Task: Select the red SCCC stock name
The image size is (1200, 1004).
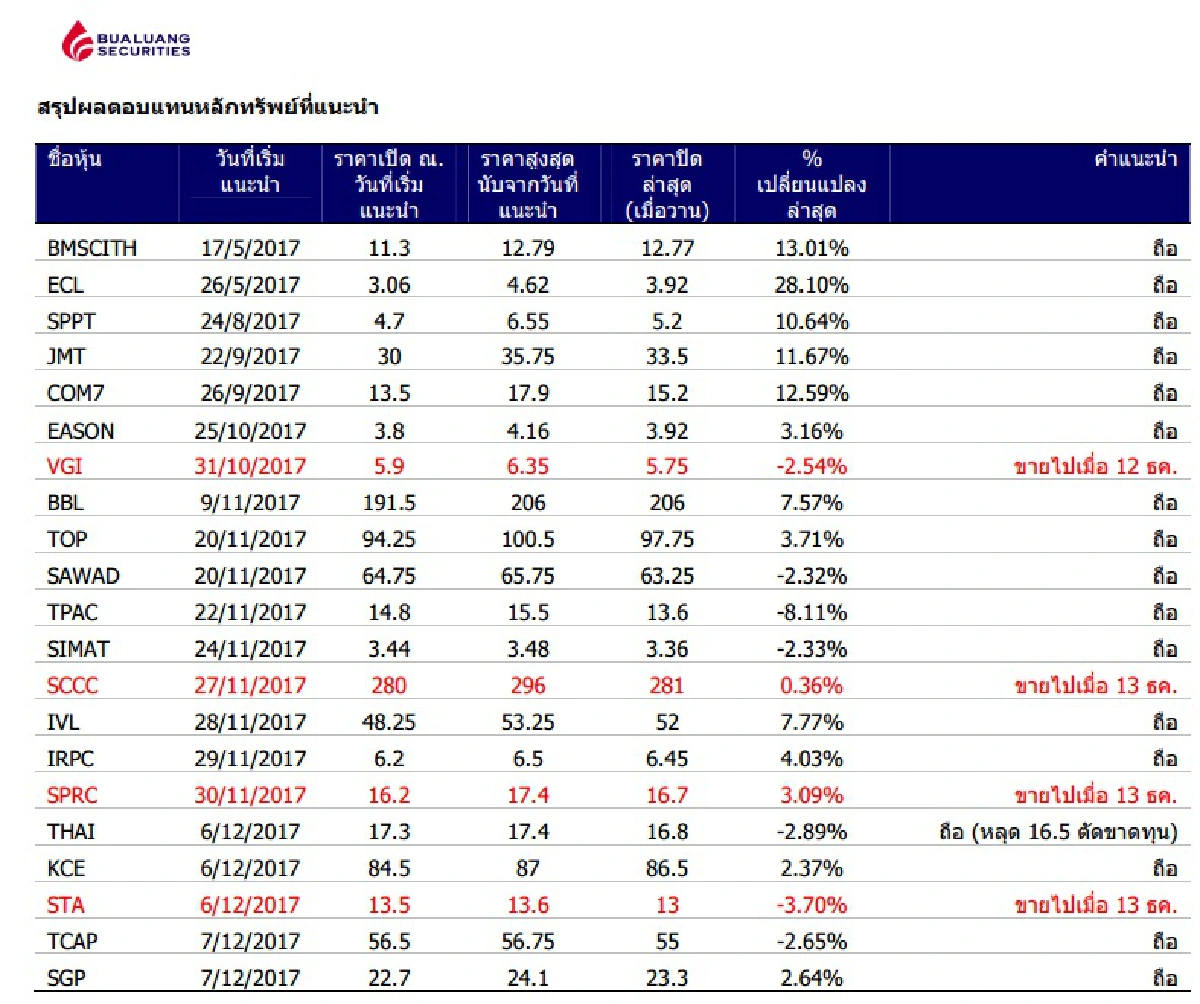Action: coord(72,686)
